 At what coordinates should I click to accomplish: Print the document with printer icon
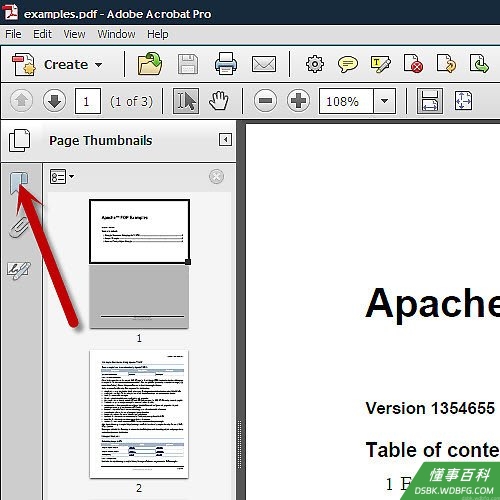(226, 63)
